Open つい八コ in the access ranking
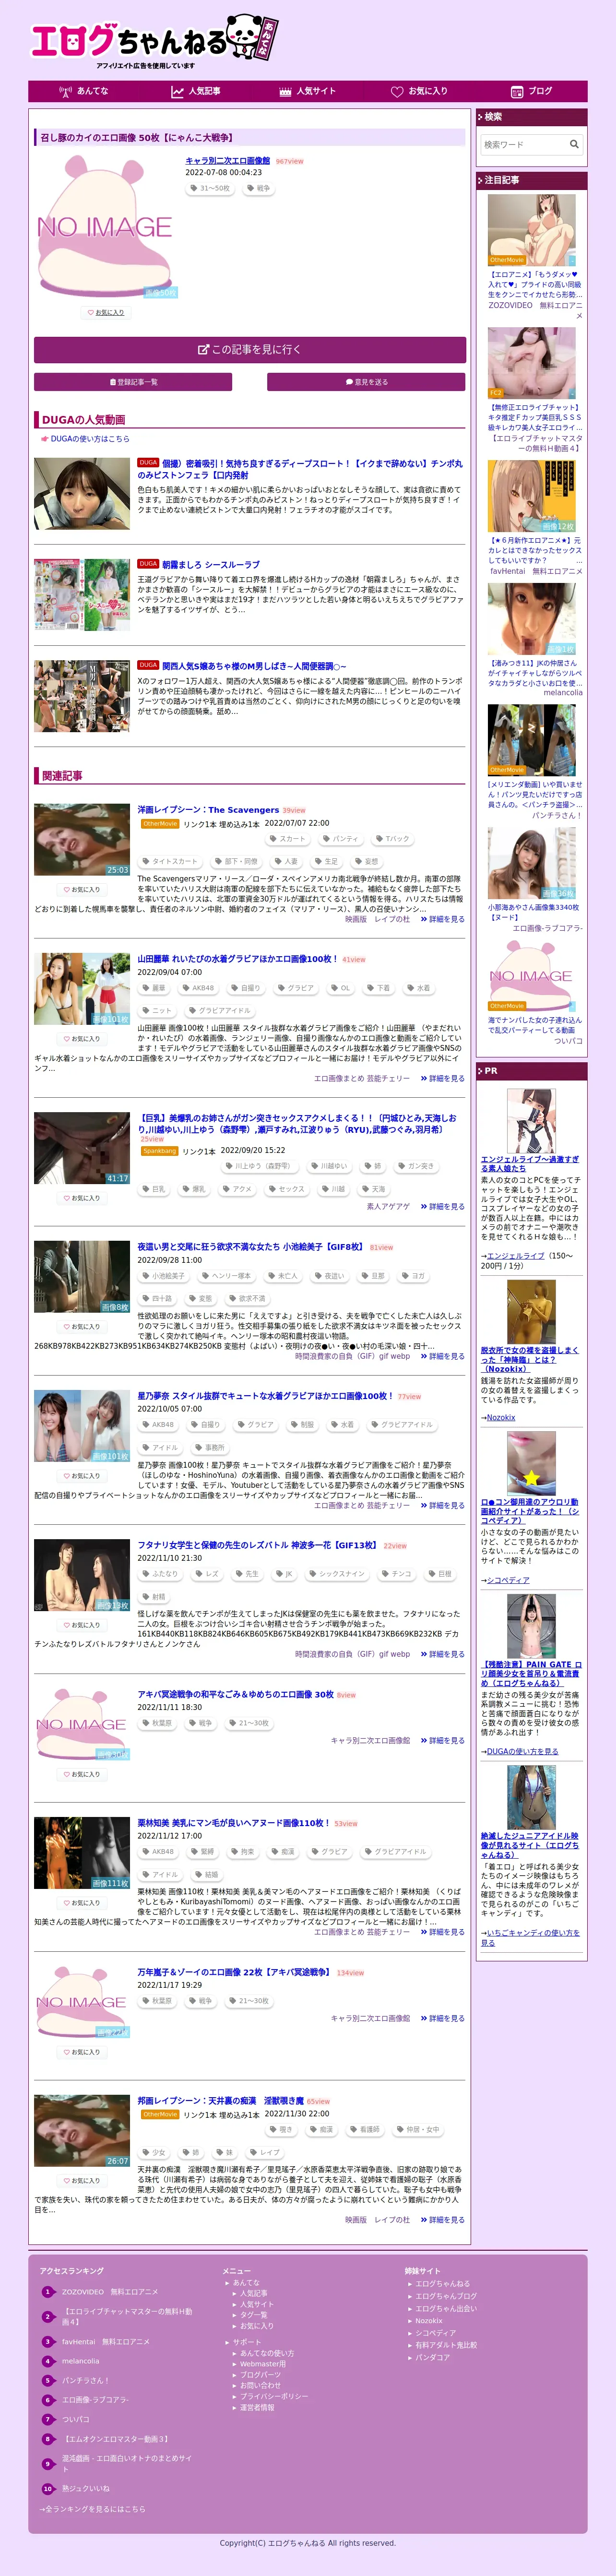616x2576 pixels. 75,2420
